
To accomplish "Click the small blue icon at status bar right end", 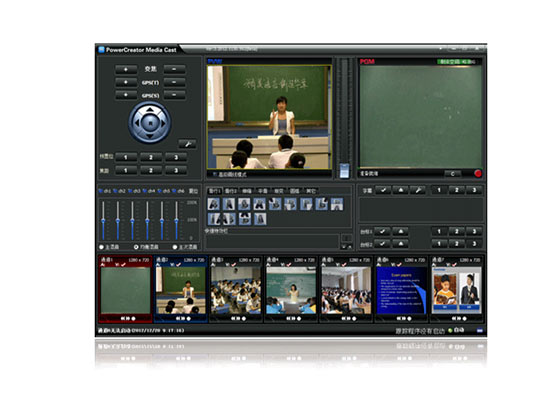I will [x=480, y=331].
